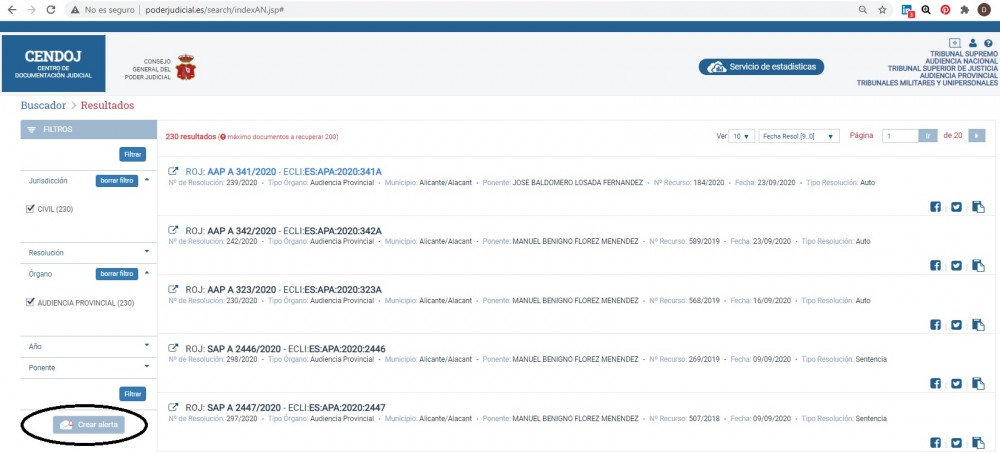
Task: Collapse the Órgano filter section
Action: click(147, 273)
